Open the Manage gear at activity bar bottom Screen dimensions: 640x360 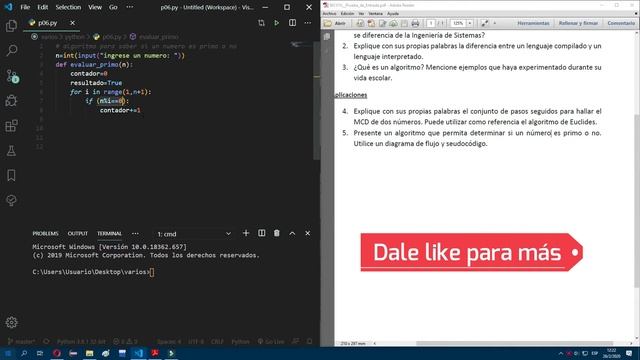pyautogui.click(x=11, y=322)
